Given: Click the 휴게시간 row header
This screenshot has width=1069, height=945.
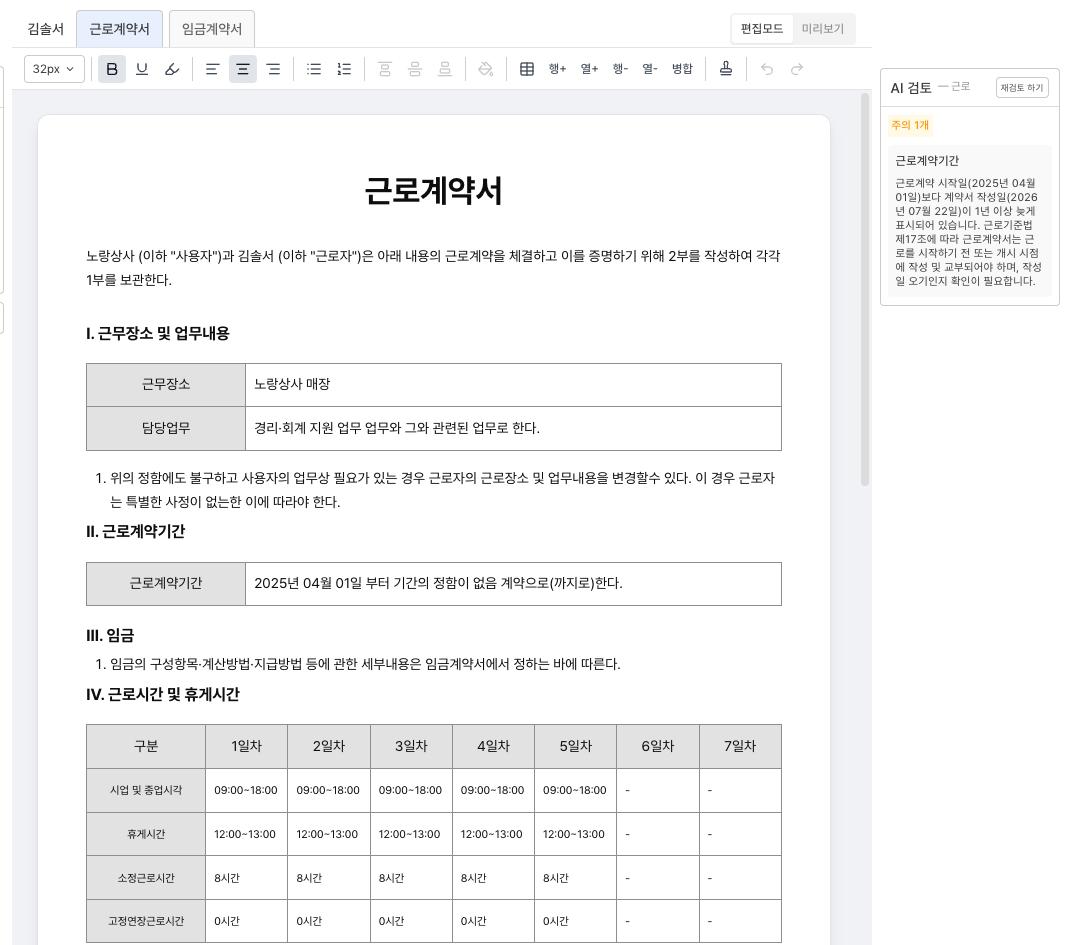Looking at the screenshot, I should (x=146, y=834).
